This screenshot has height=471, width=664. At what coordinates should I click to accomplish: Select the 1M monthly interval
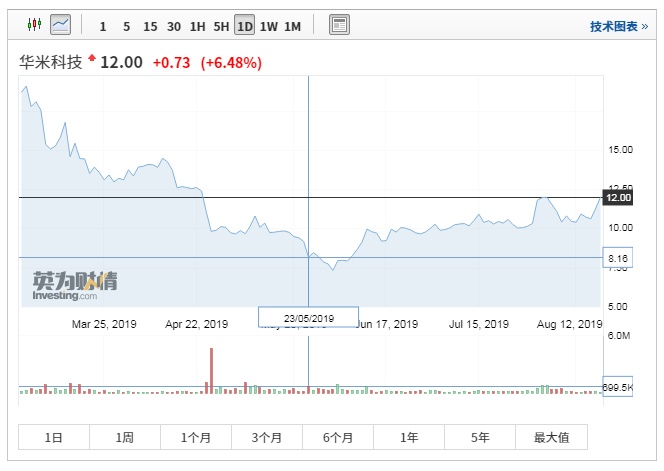(x=292, y=26)
